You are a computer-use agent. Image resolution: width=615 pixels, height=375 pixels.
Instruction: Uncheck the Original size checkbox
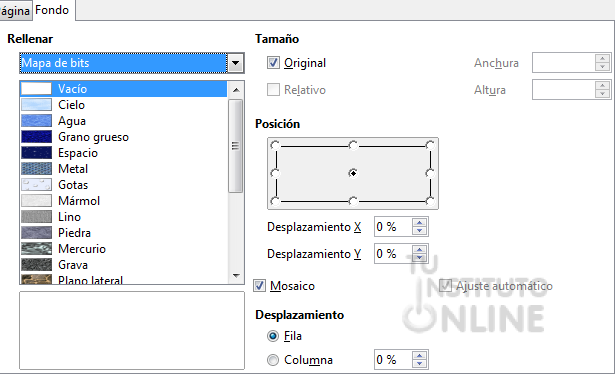[273, 63]
